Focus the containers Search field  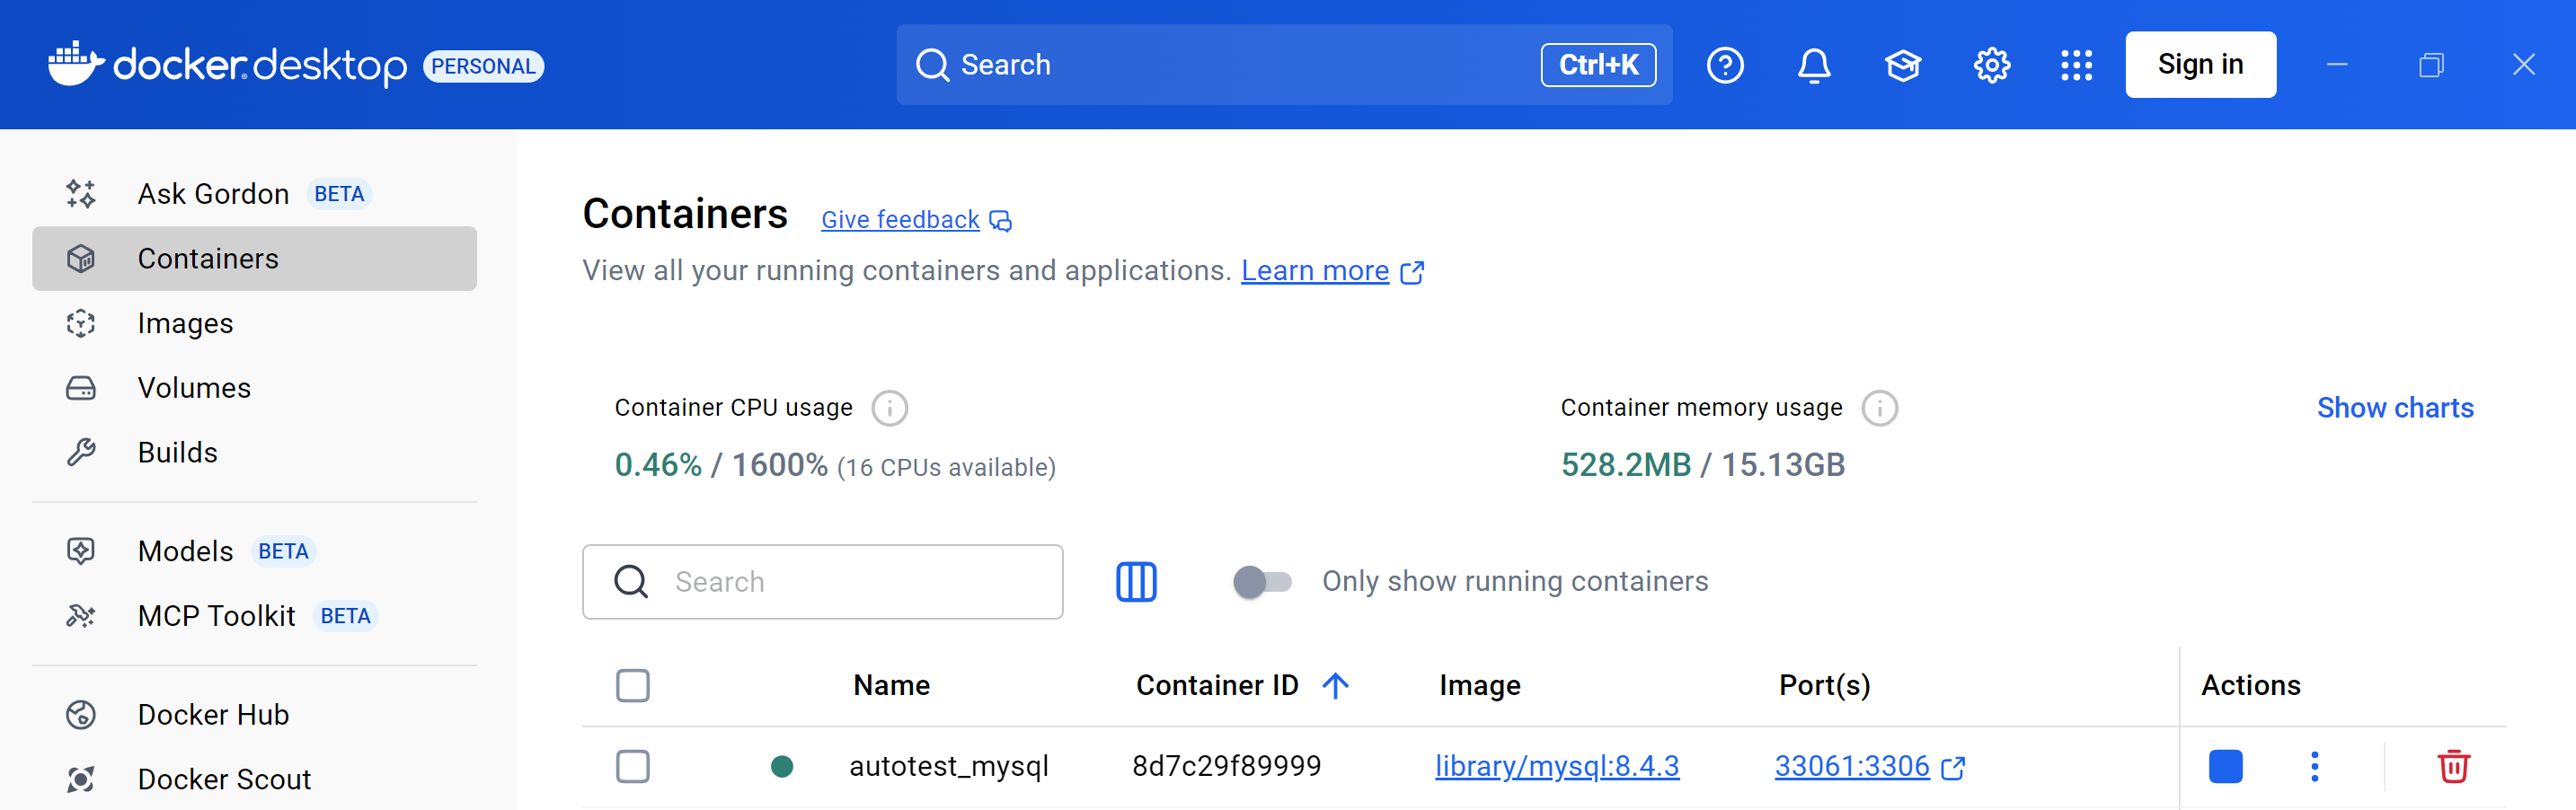click(822, 581)
